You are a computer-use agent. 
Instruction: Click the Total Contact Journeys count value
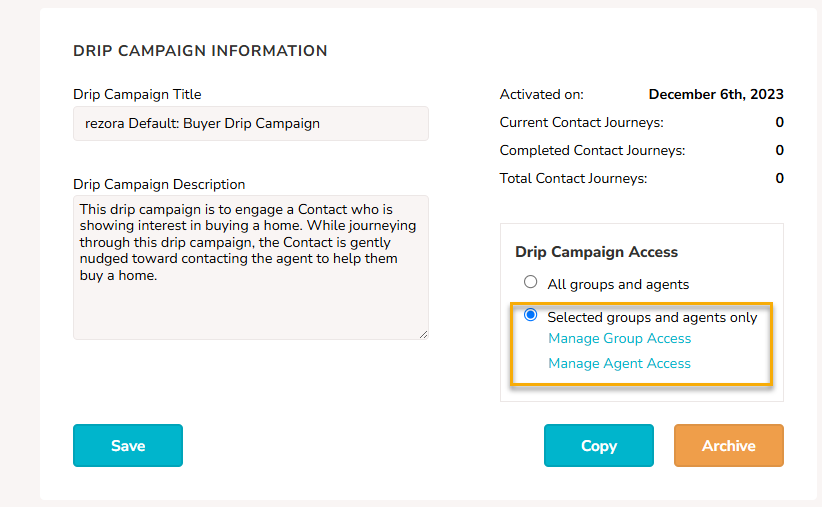(780, 178)
